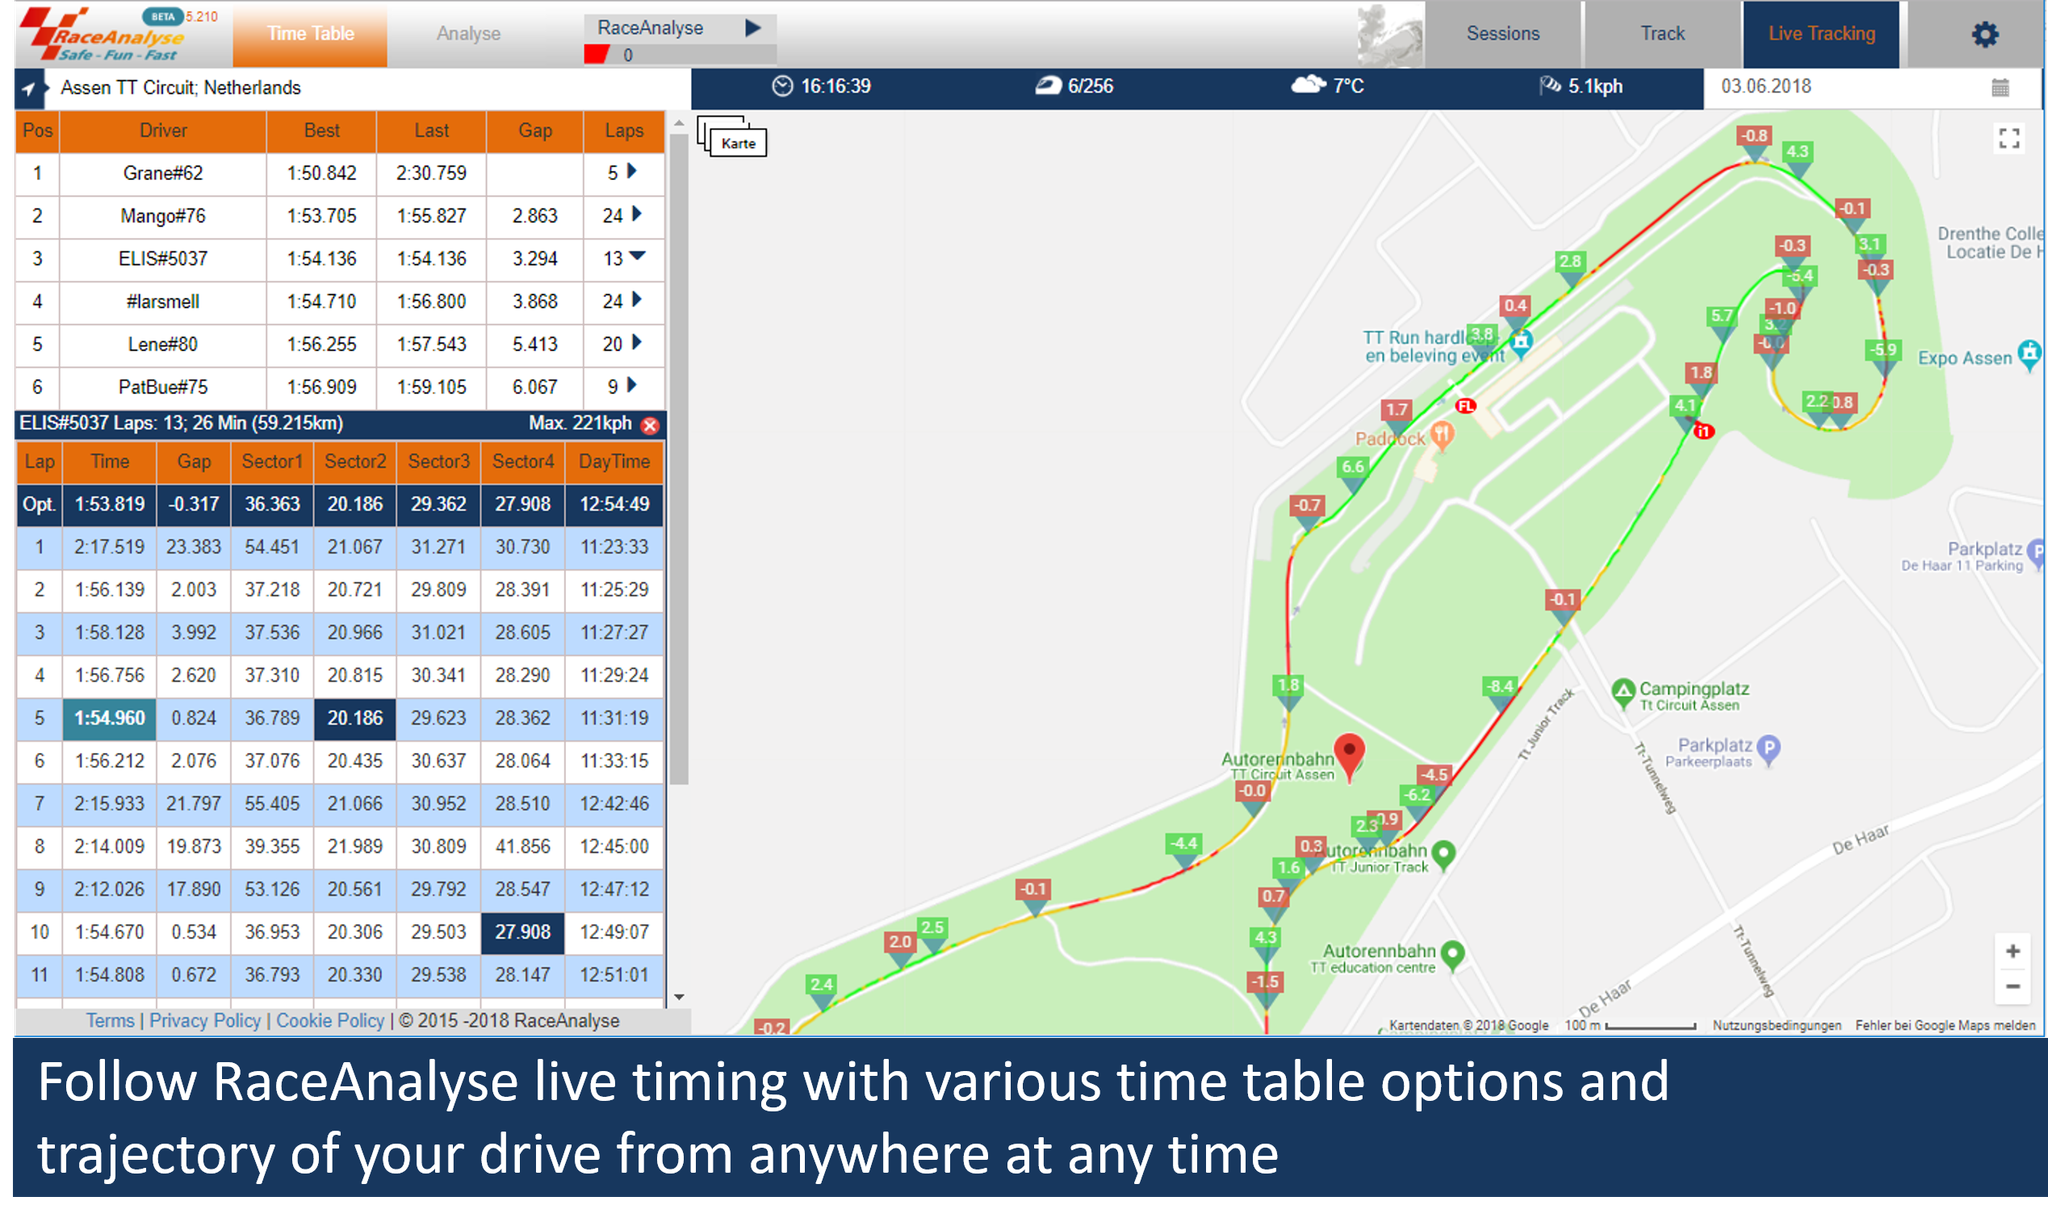Click the timing table scroll-up arrow
This screenshot has height=1226, width=2048.
679,124
